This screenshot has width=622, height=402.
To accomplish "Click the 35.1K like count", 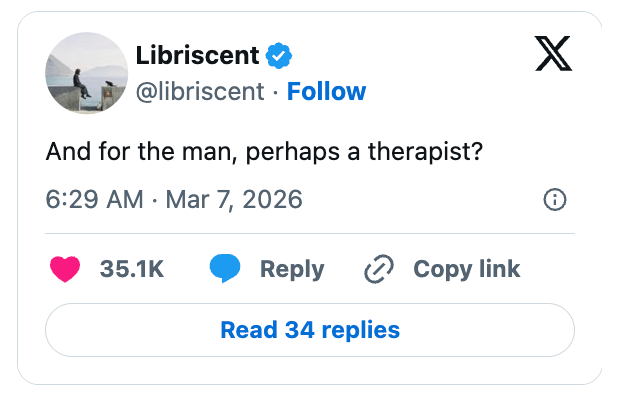I will coord(132,268).
